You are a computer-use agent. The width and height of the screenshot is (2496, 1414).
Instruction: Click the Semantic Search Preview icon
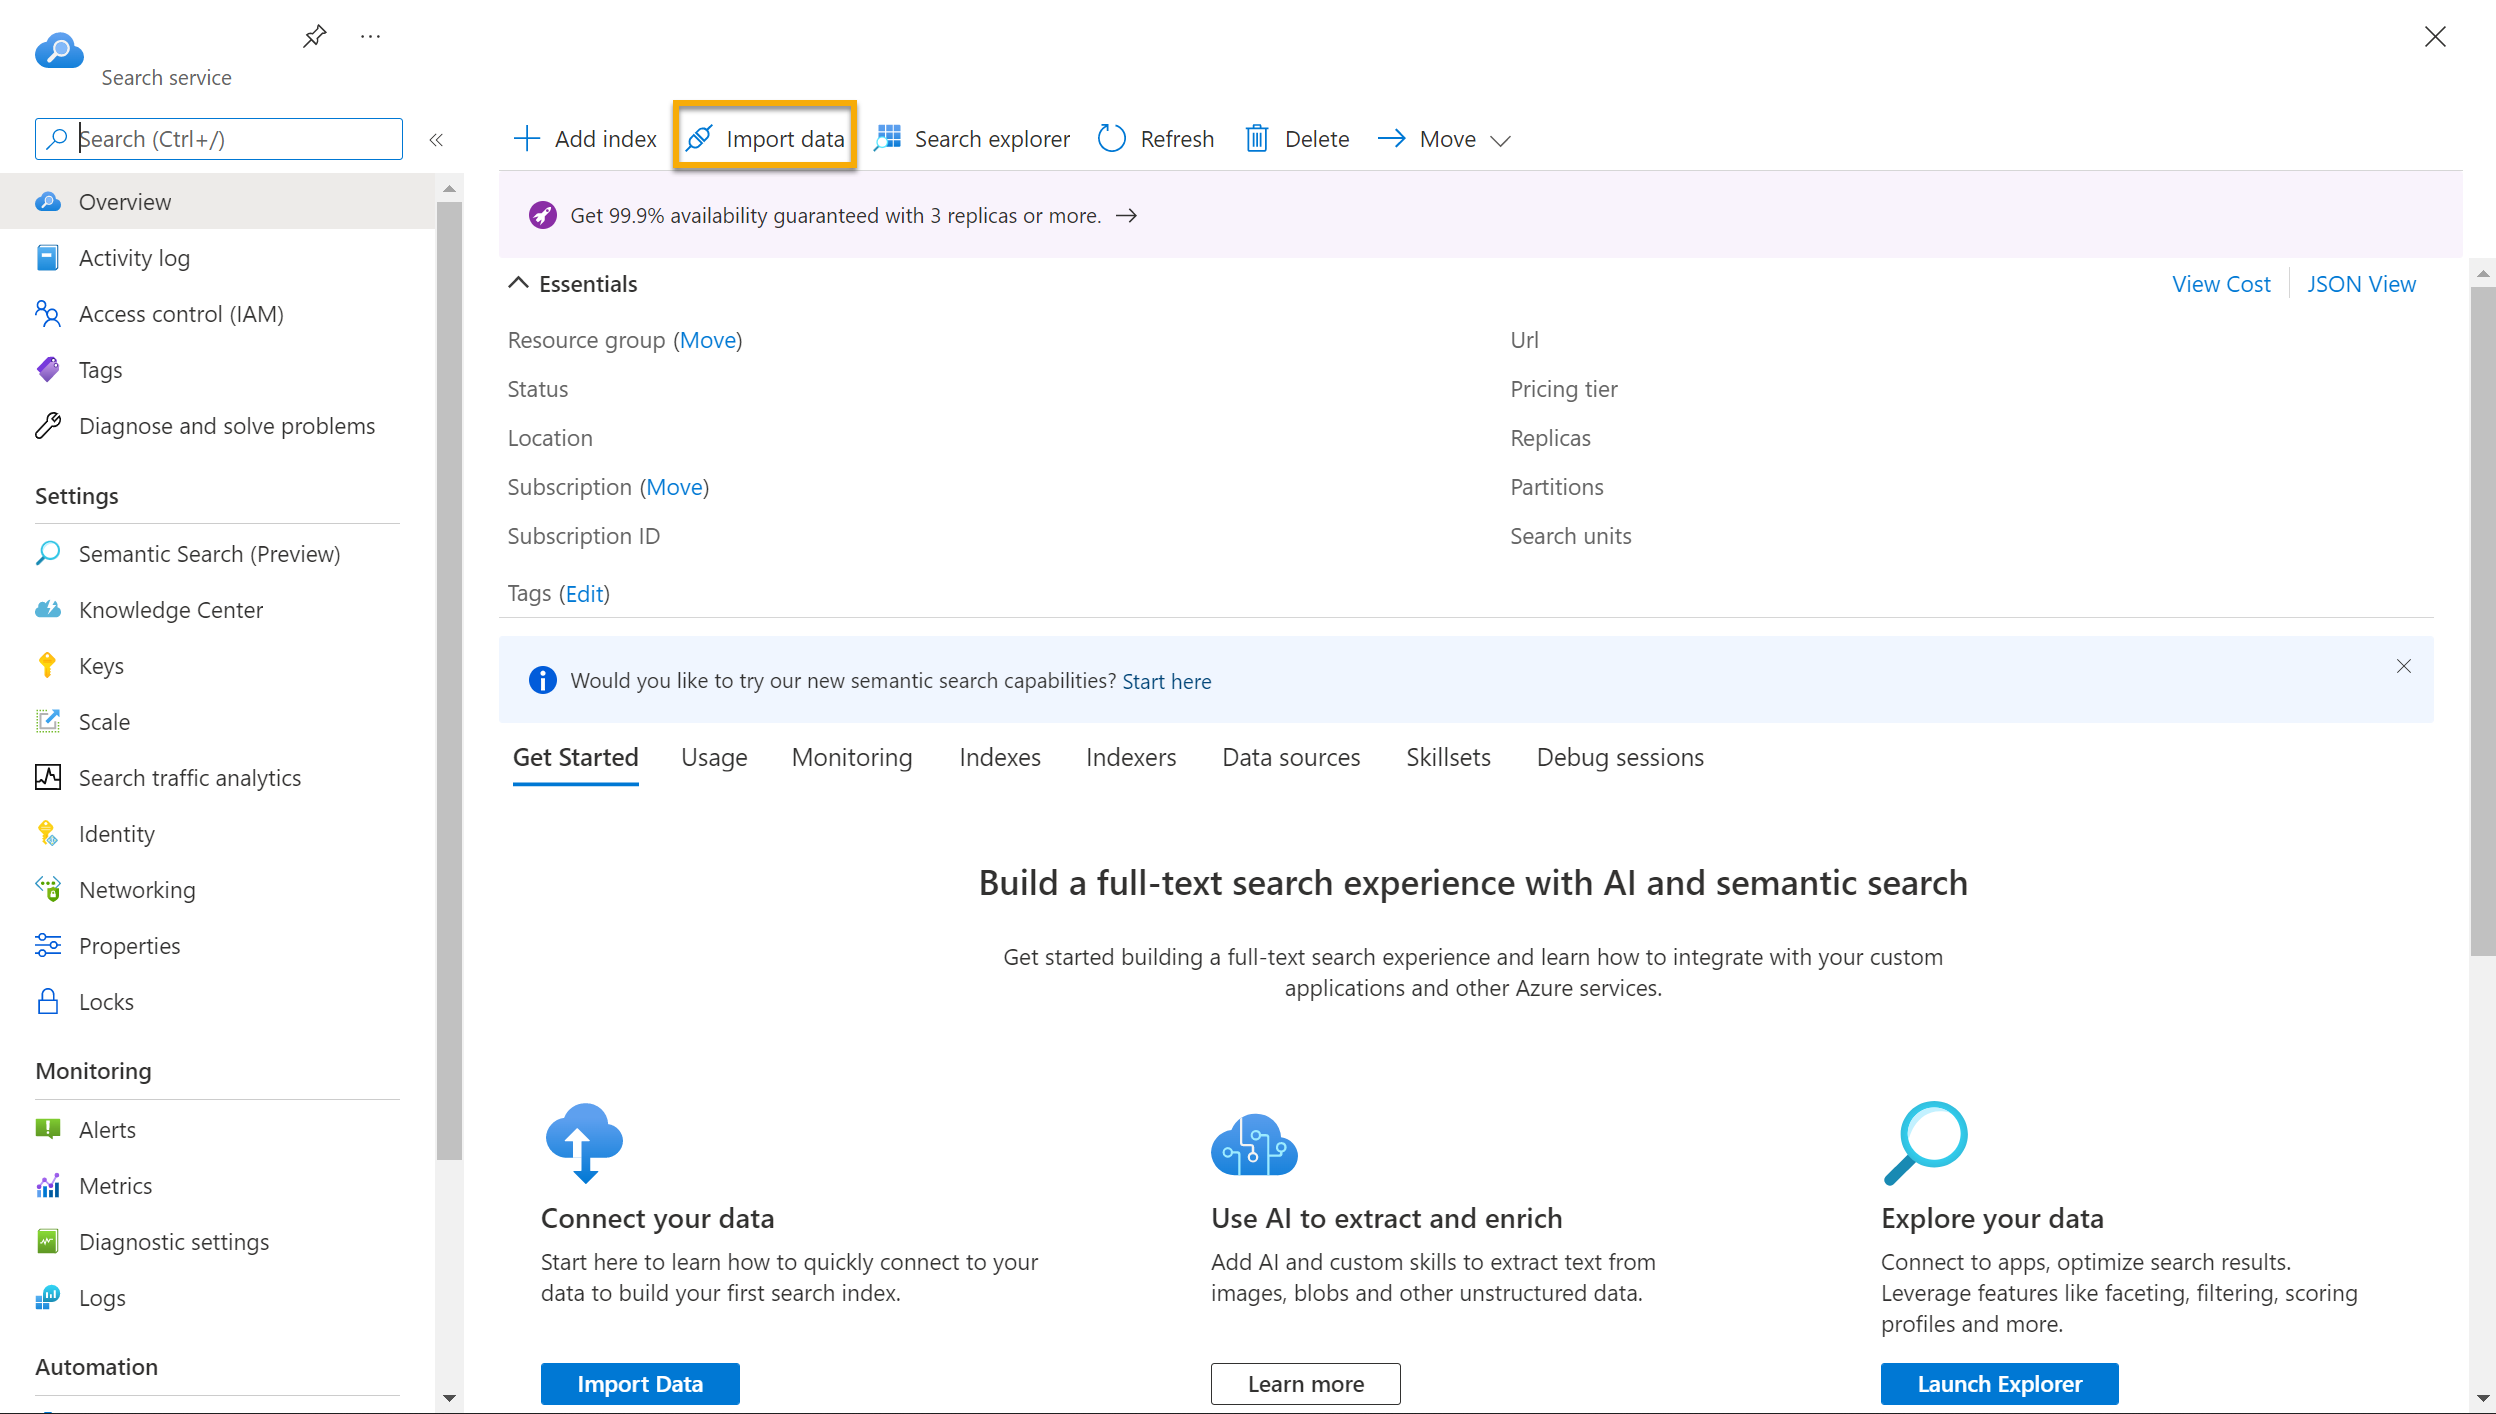click(x=50, y=554)
